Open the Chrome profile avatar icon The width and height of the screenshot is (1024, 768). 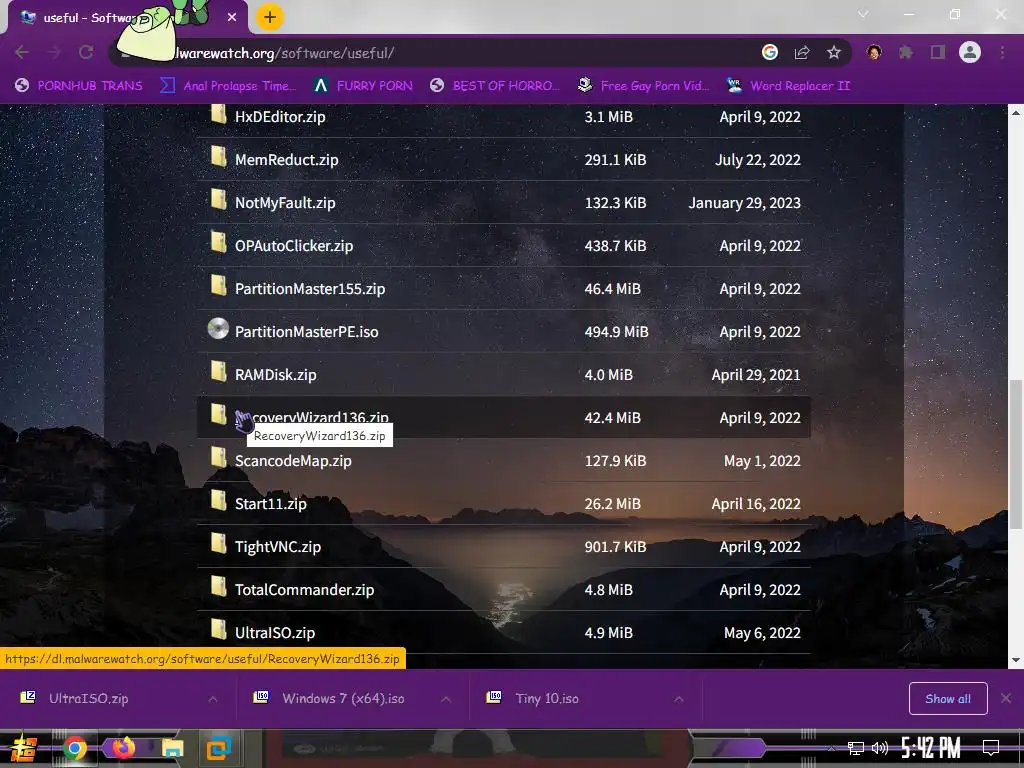tap(970, 52)
